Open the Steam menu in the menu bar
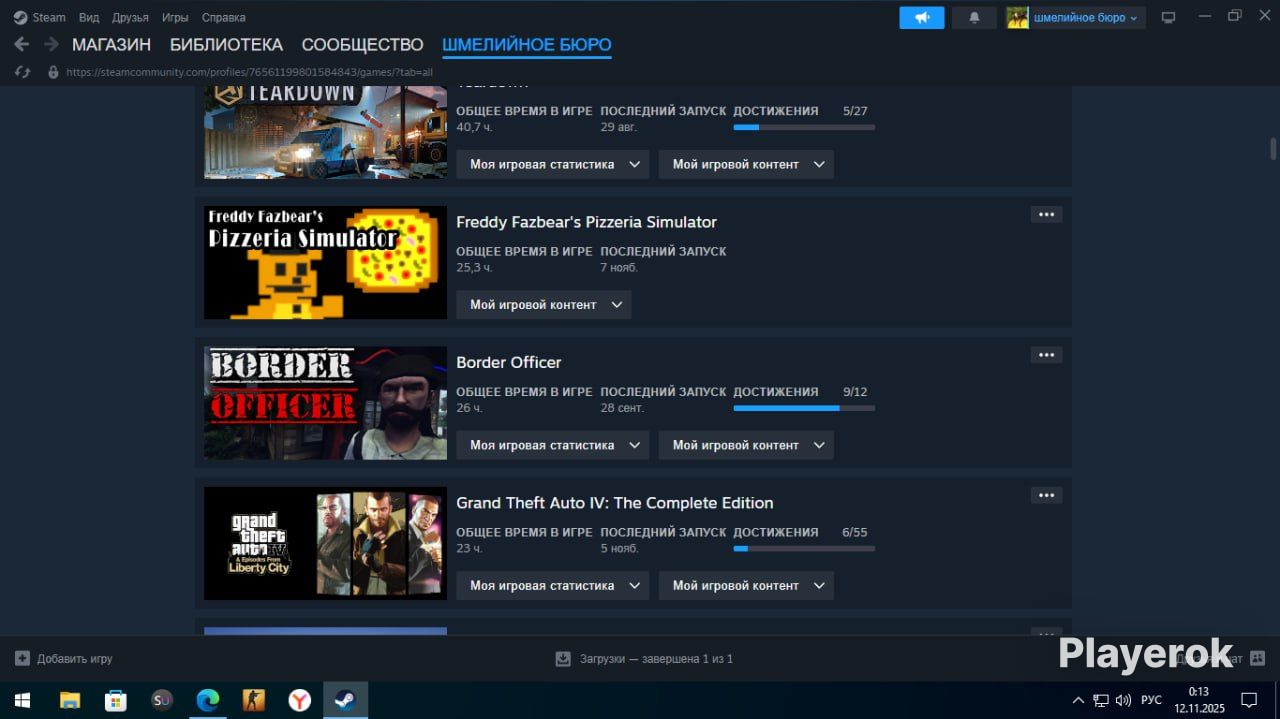The width and height of the screenshot is (1280, 719). pos(49,17)
